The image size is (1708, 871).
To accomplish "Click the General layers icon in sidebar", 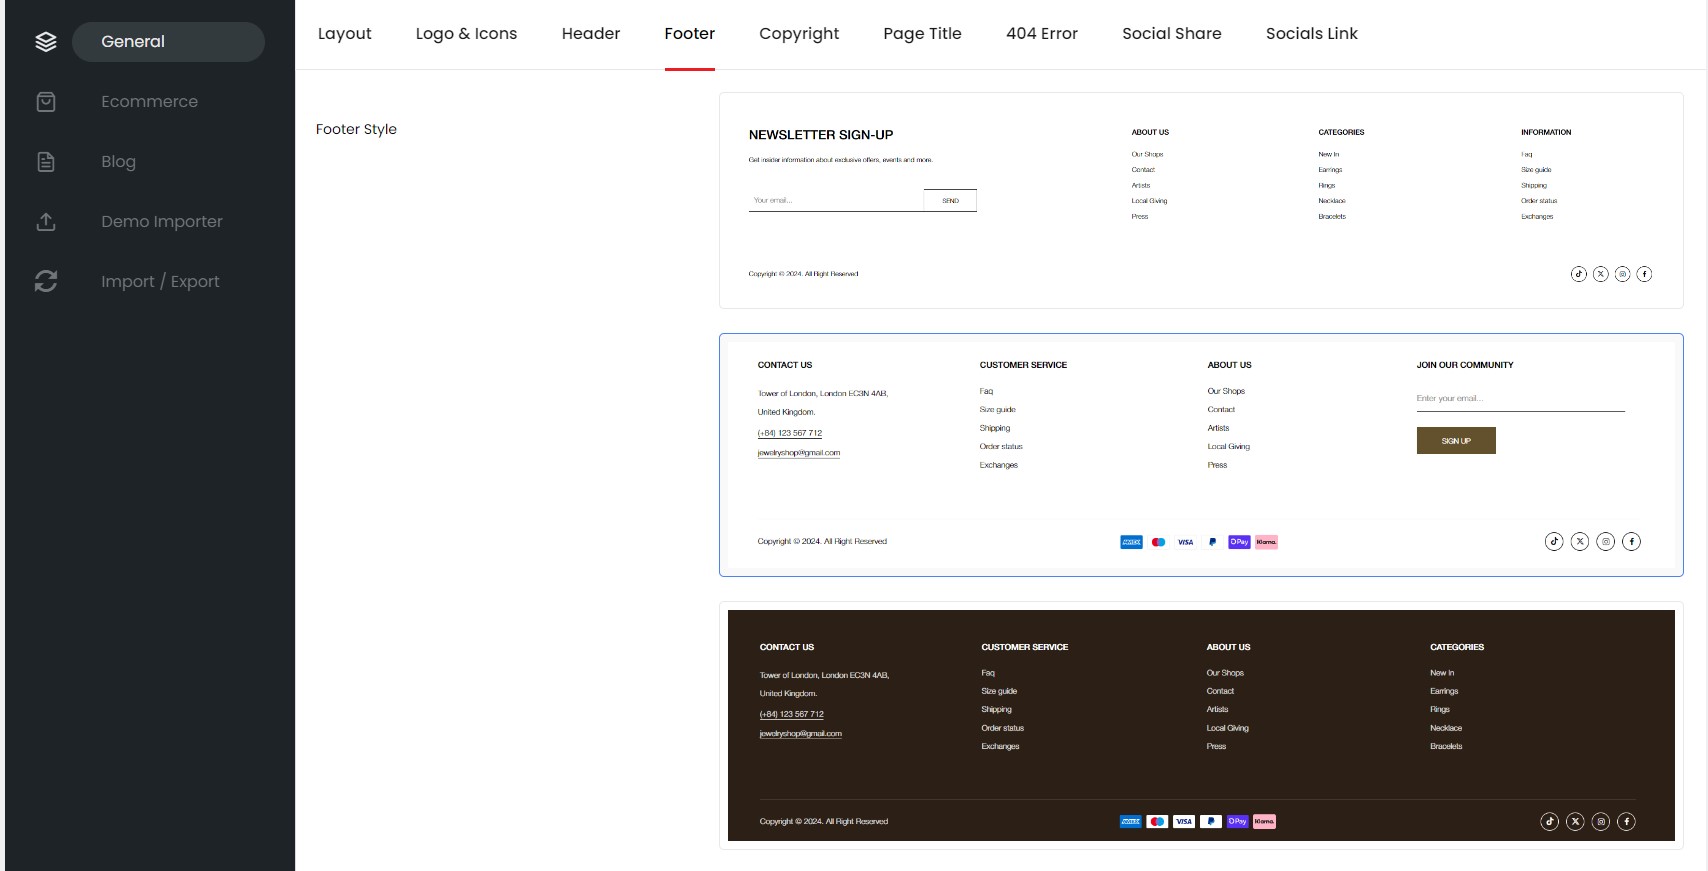I will click(x=46, y=42).
